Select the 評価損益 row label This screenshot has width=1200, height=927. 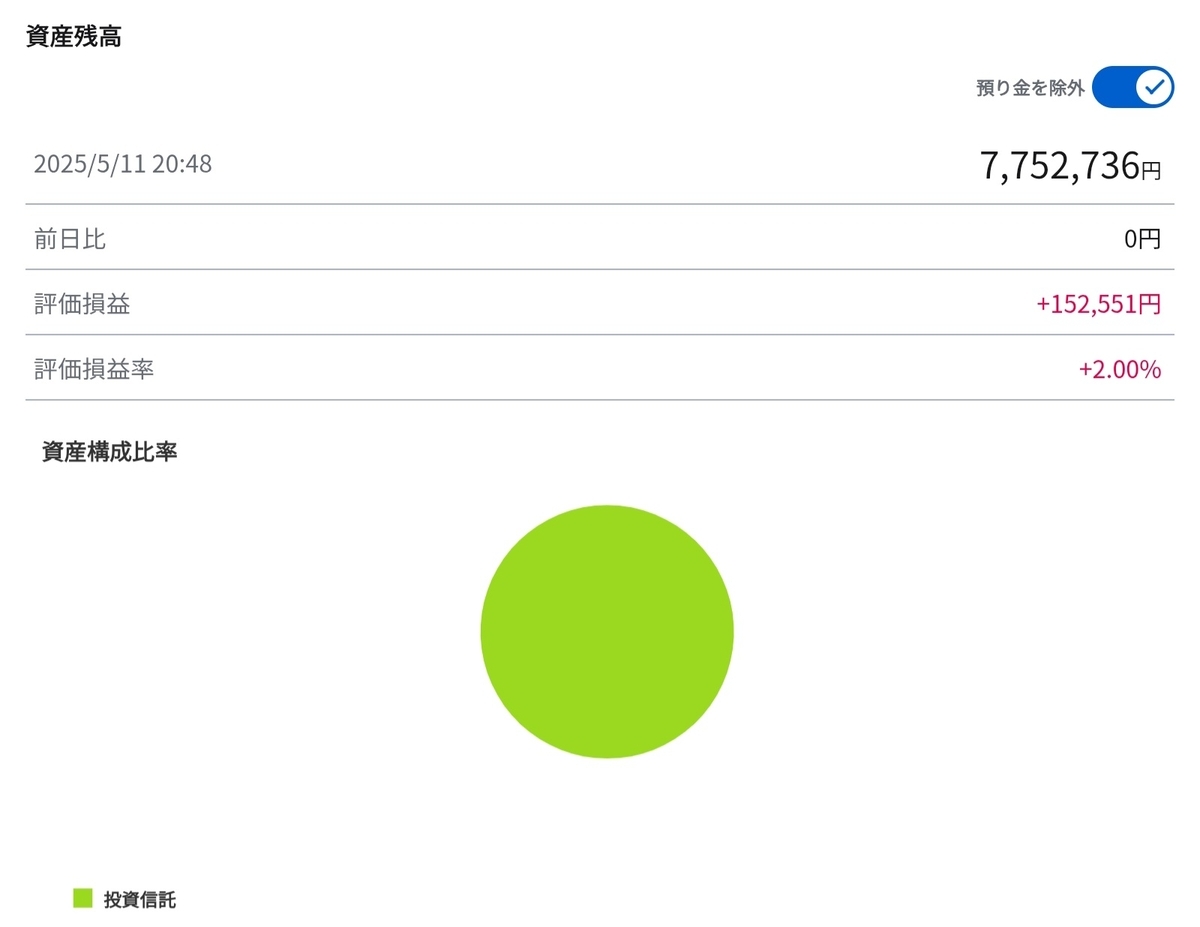point(82,304)
